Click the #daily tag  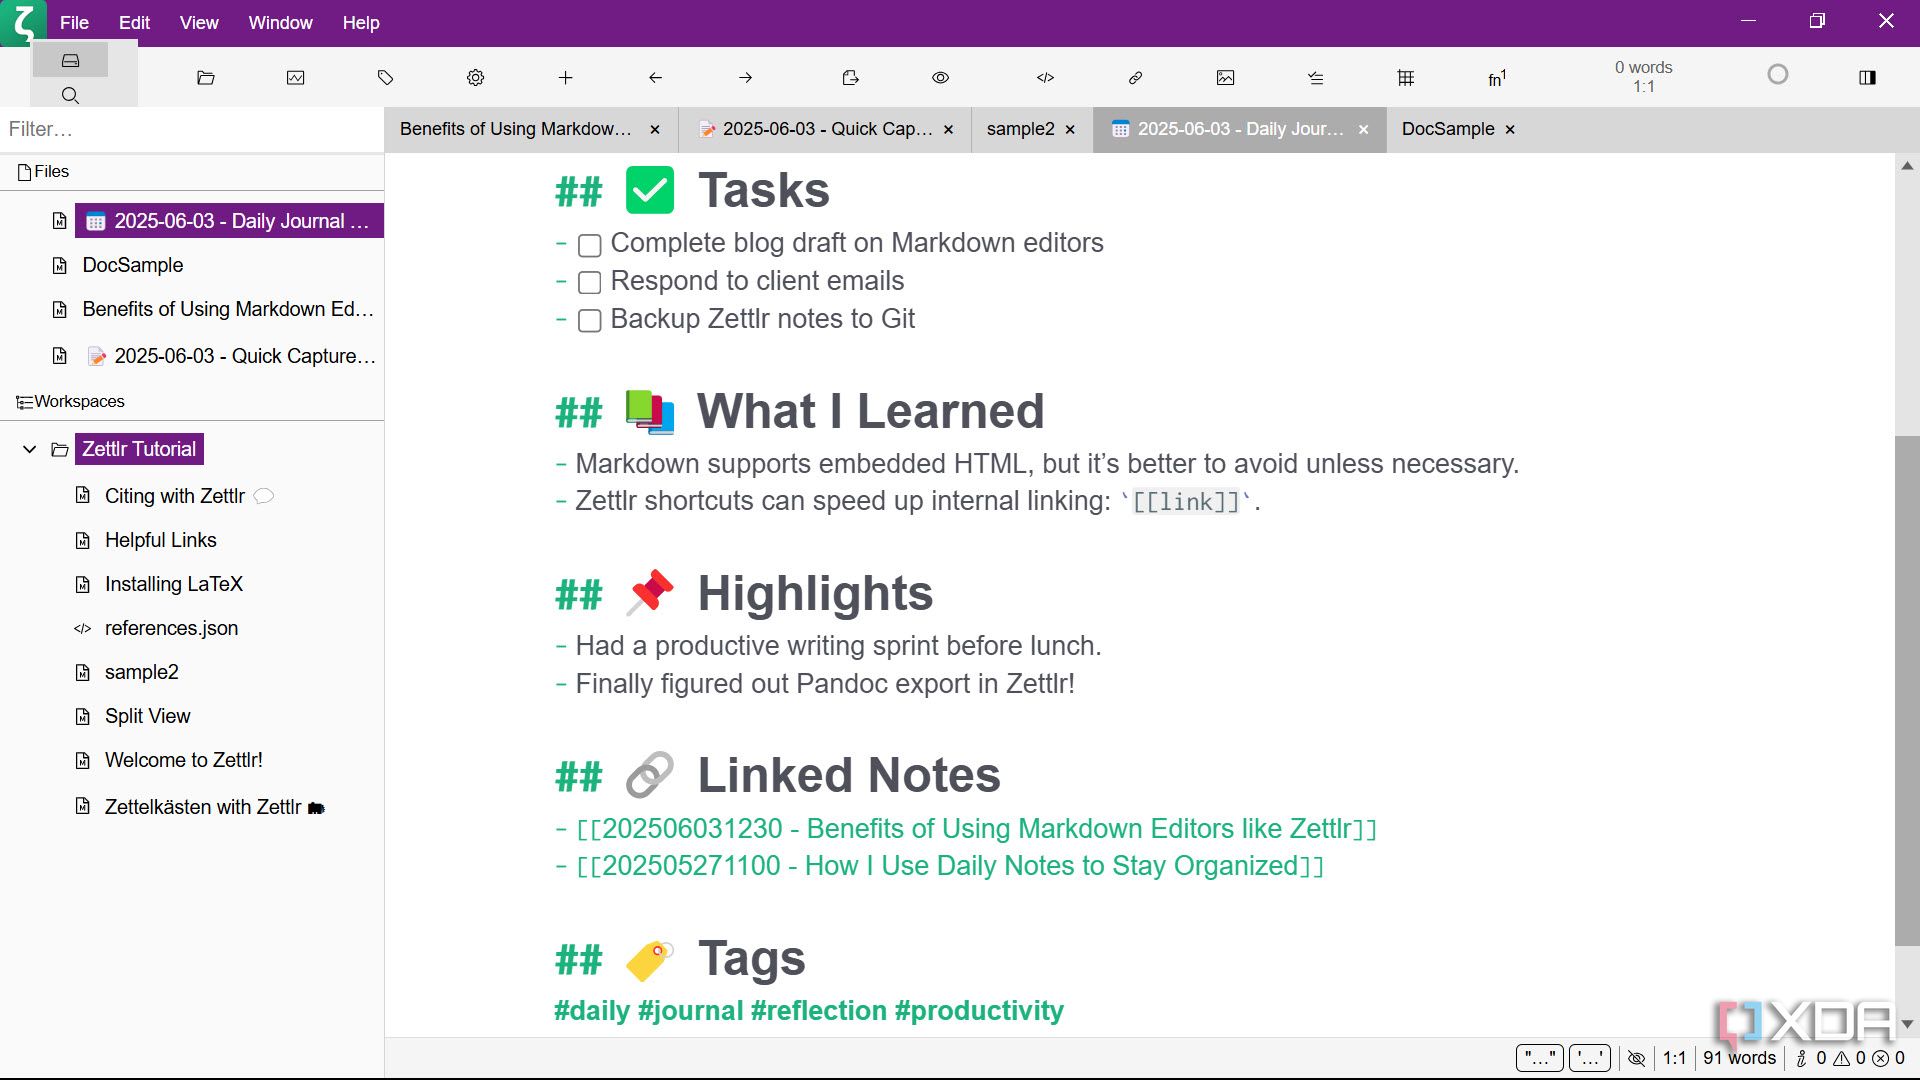point(592,1011)
